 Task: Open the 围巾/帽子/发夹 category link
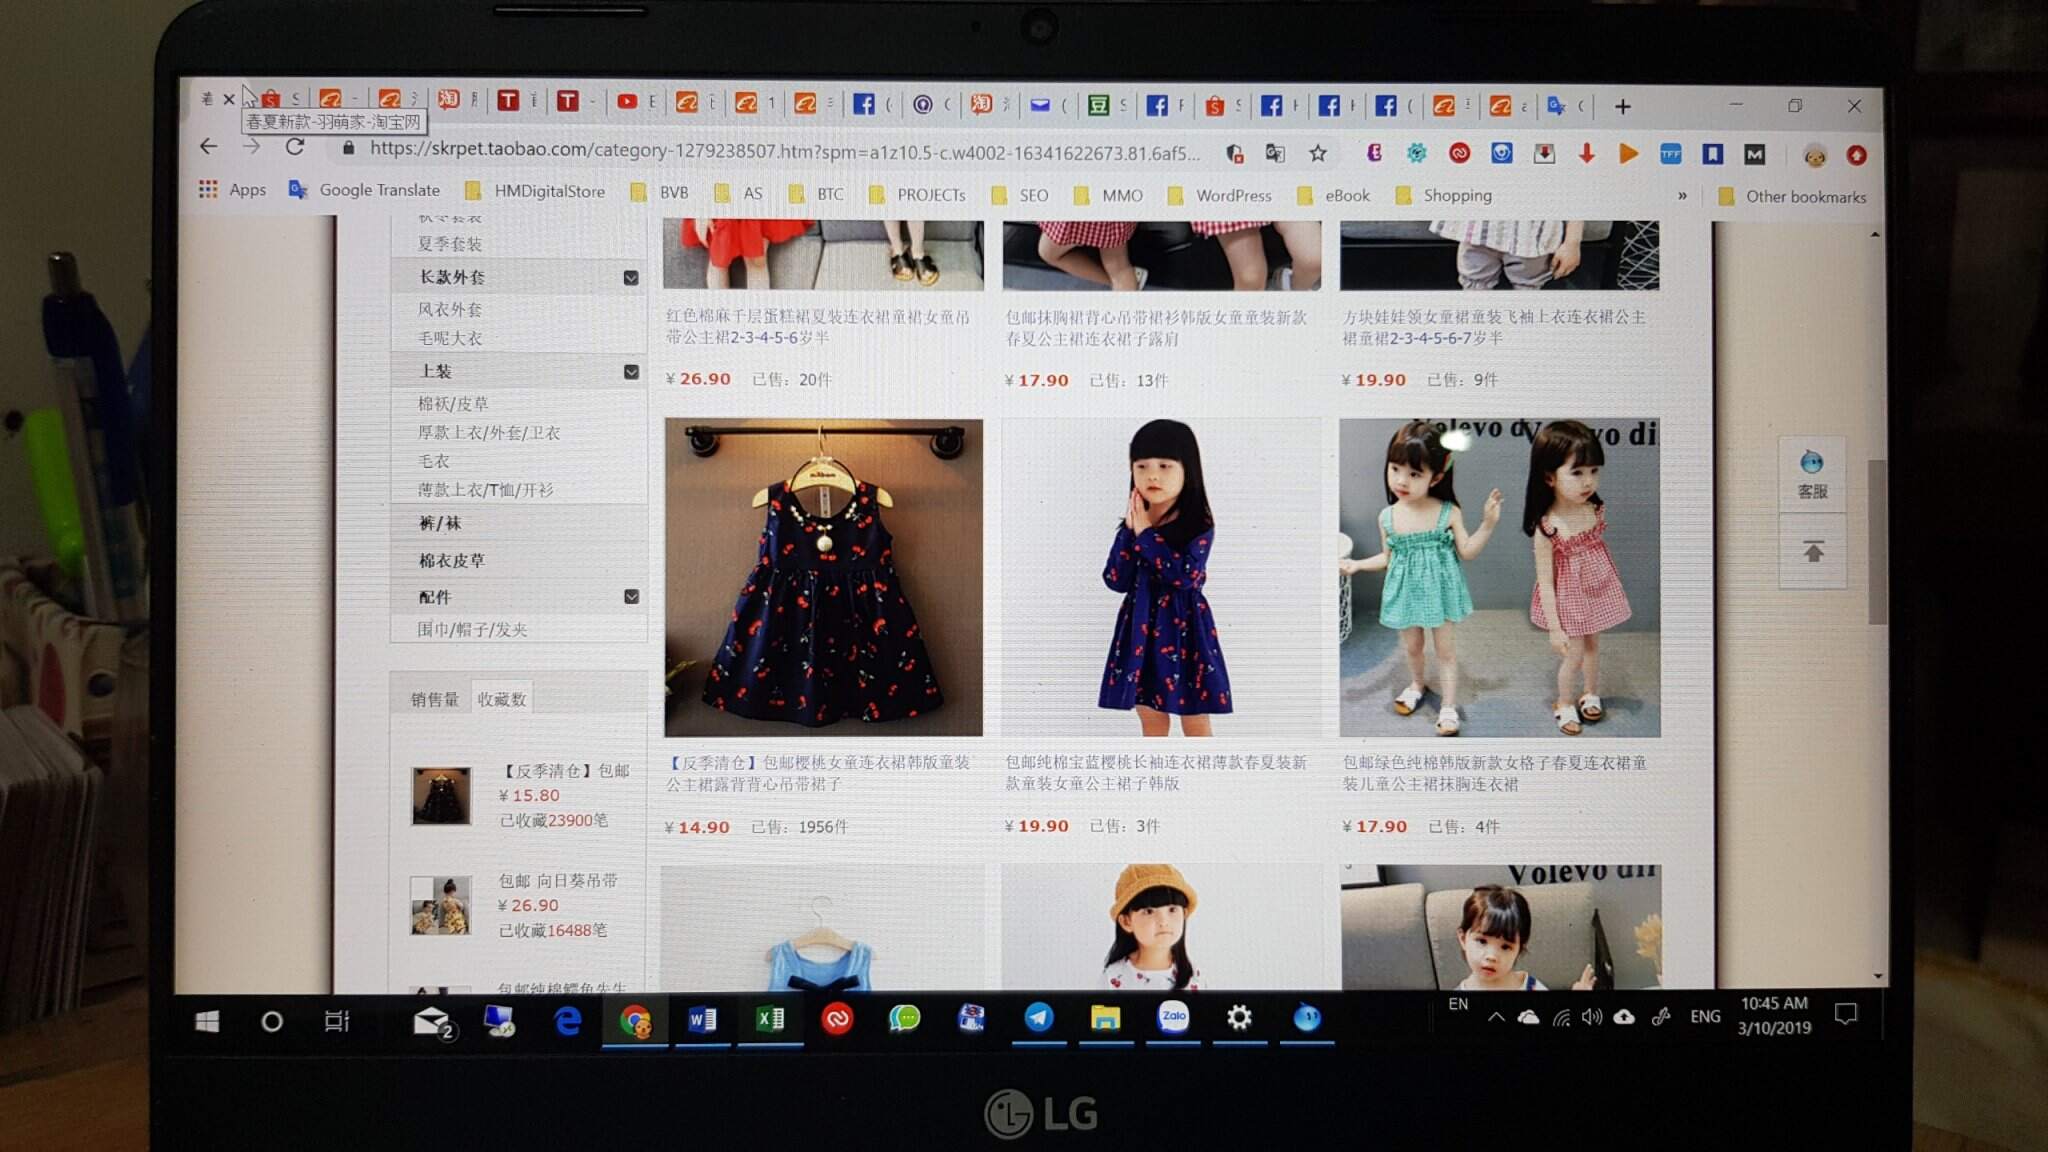[x=471, y=630]
